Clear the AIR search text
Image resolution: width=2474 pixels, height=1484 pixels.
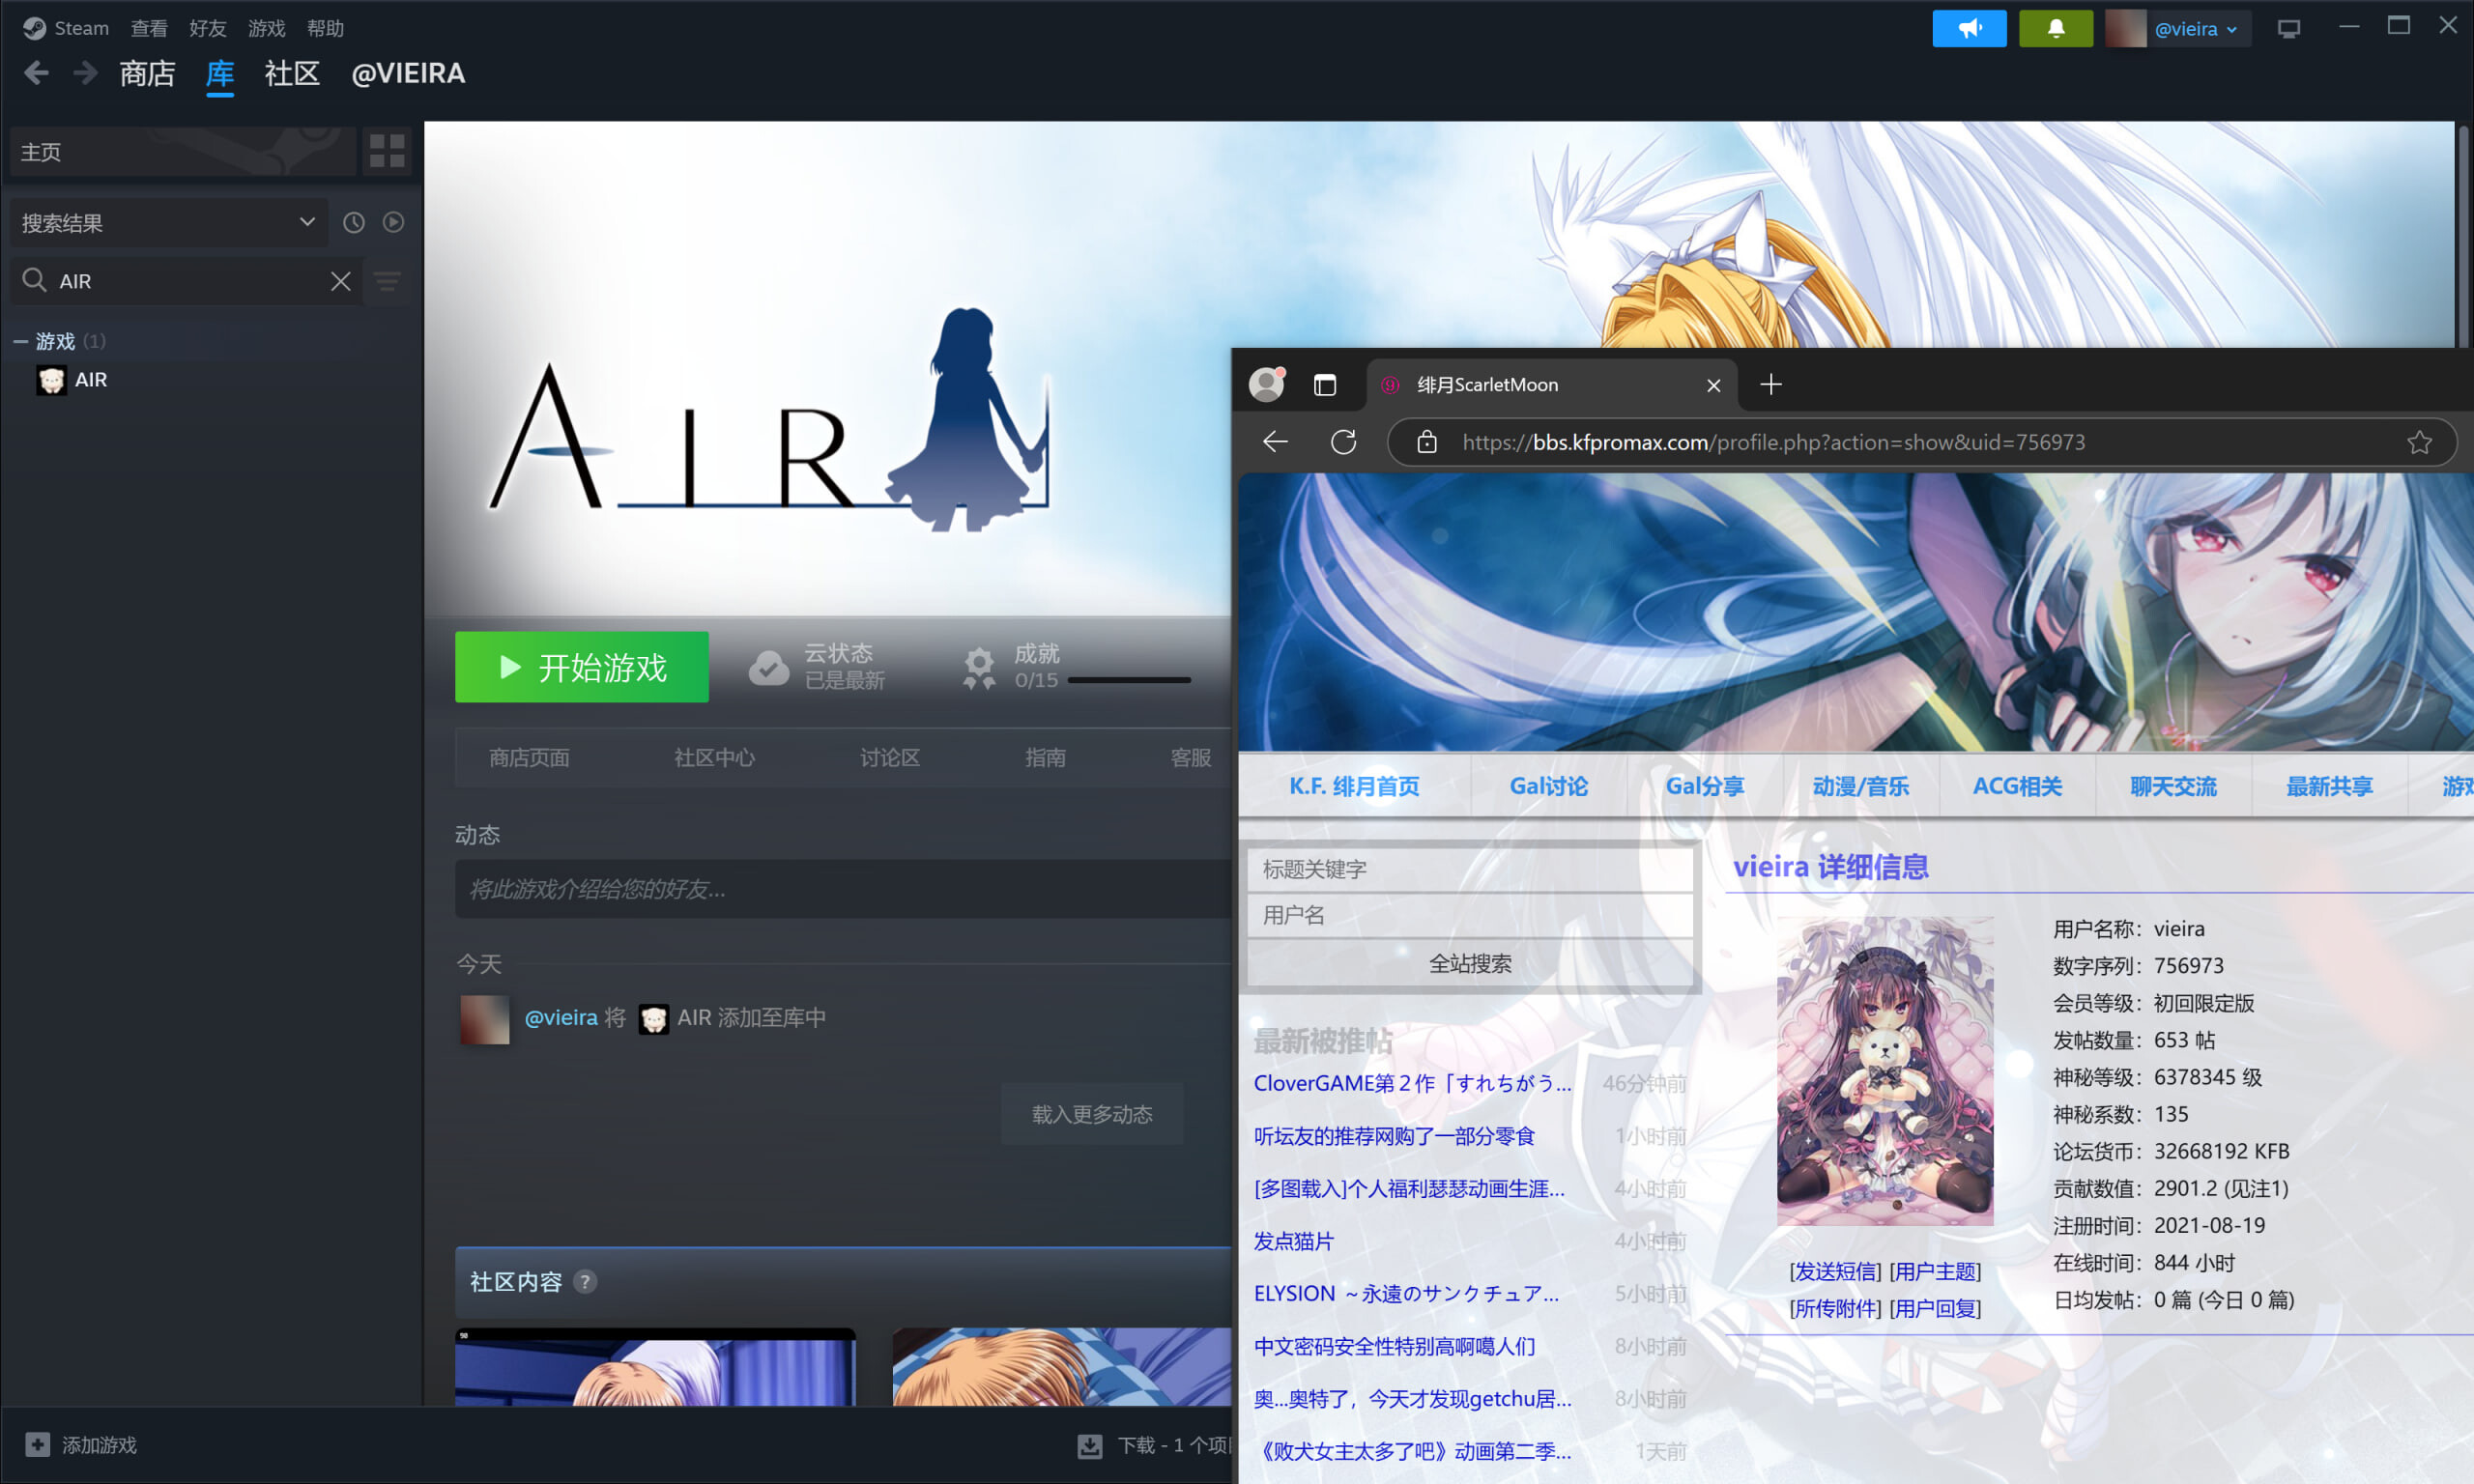click(x=340, y=281)
